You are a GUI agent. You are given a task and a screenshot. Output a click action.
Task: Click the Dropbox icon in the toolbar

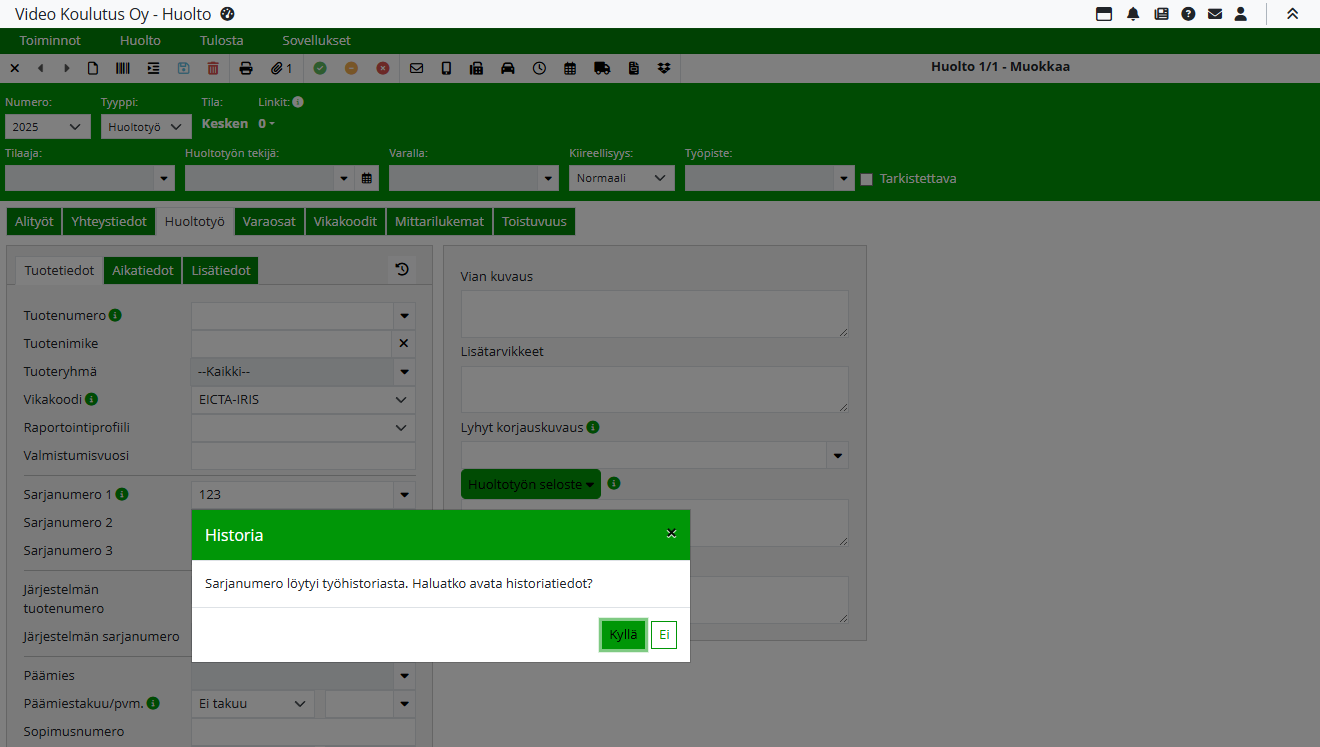[x=664, y=68]
